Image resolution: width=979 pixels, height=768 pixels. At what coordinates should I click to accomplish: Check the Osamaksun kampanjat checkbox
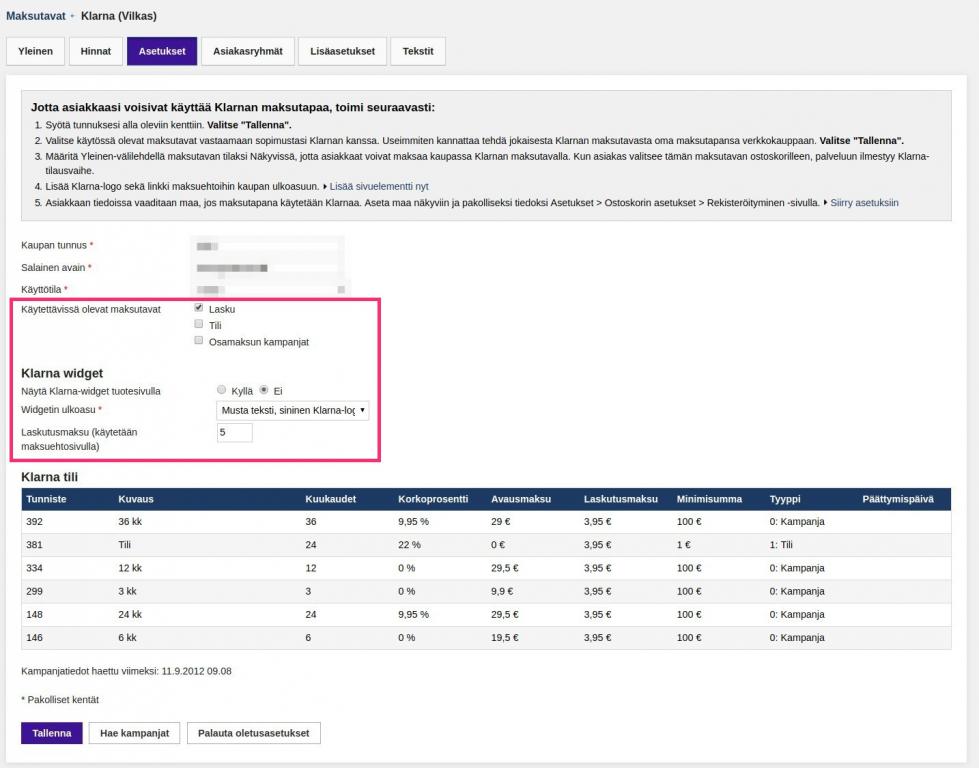[x=199, y=341]
